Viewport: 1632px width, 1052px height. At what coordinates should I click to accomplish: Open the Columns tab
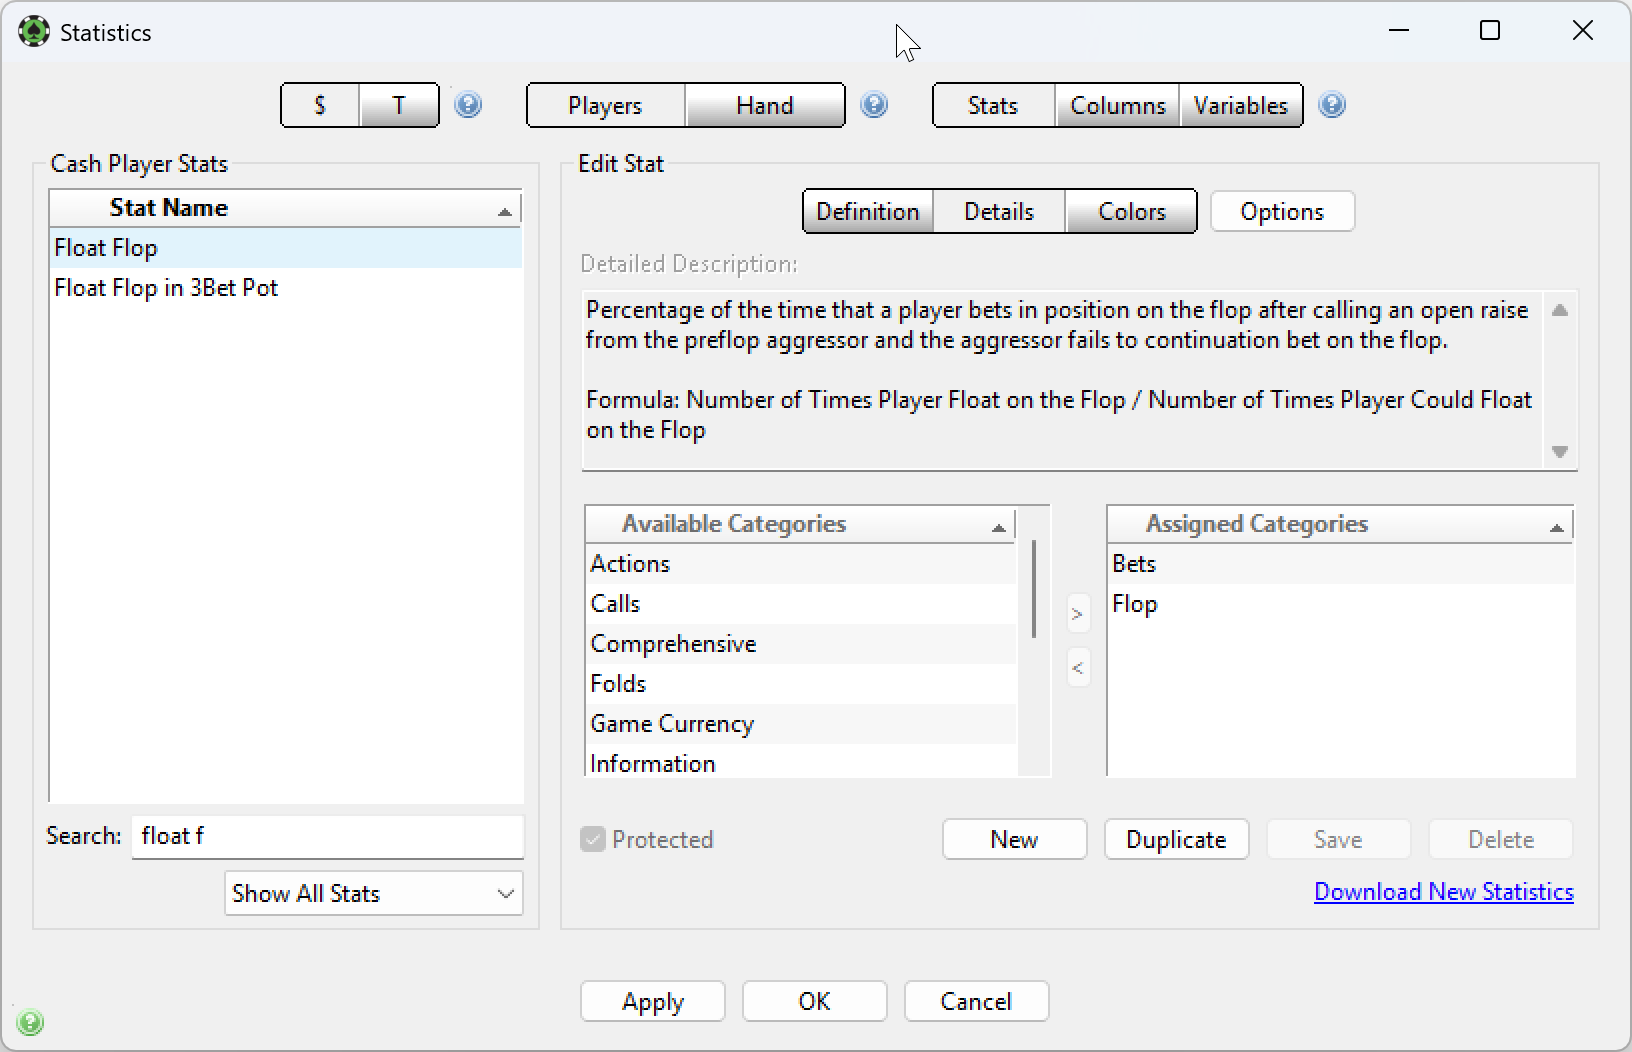pos(1118,105)
